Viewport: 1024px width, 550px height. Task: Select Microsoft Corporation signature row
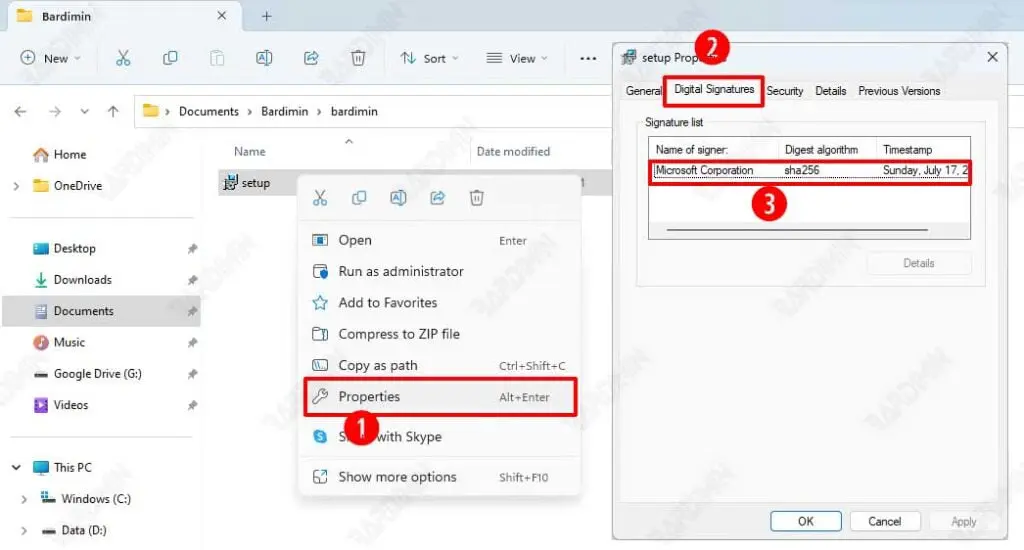pos(810,170)
